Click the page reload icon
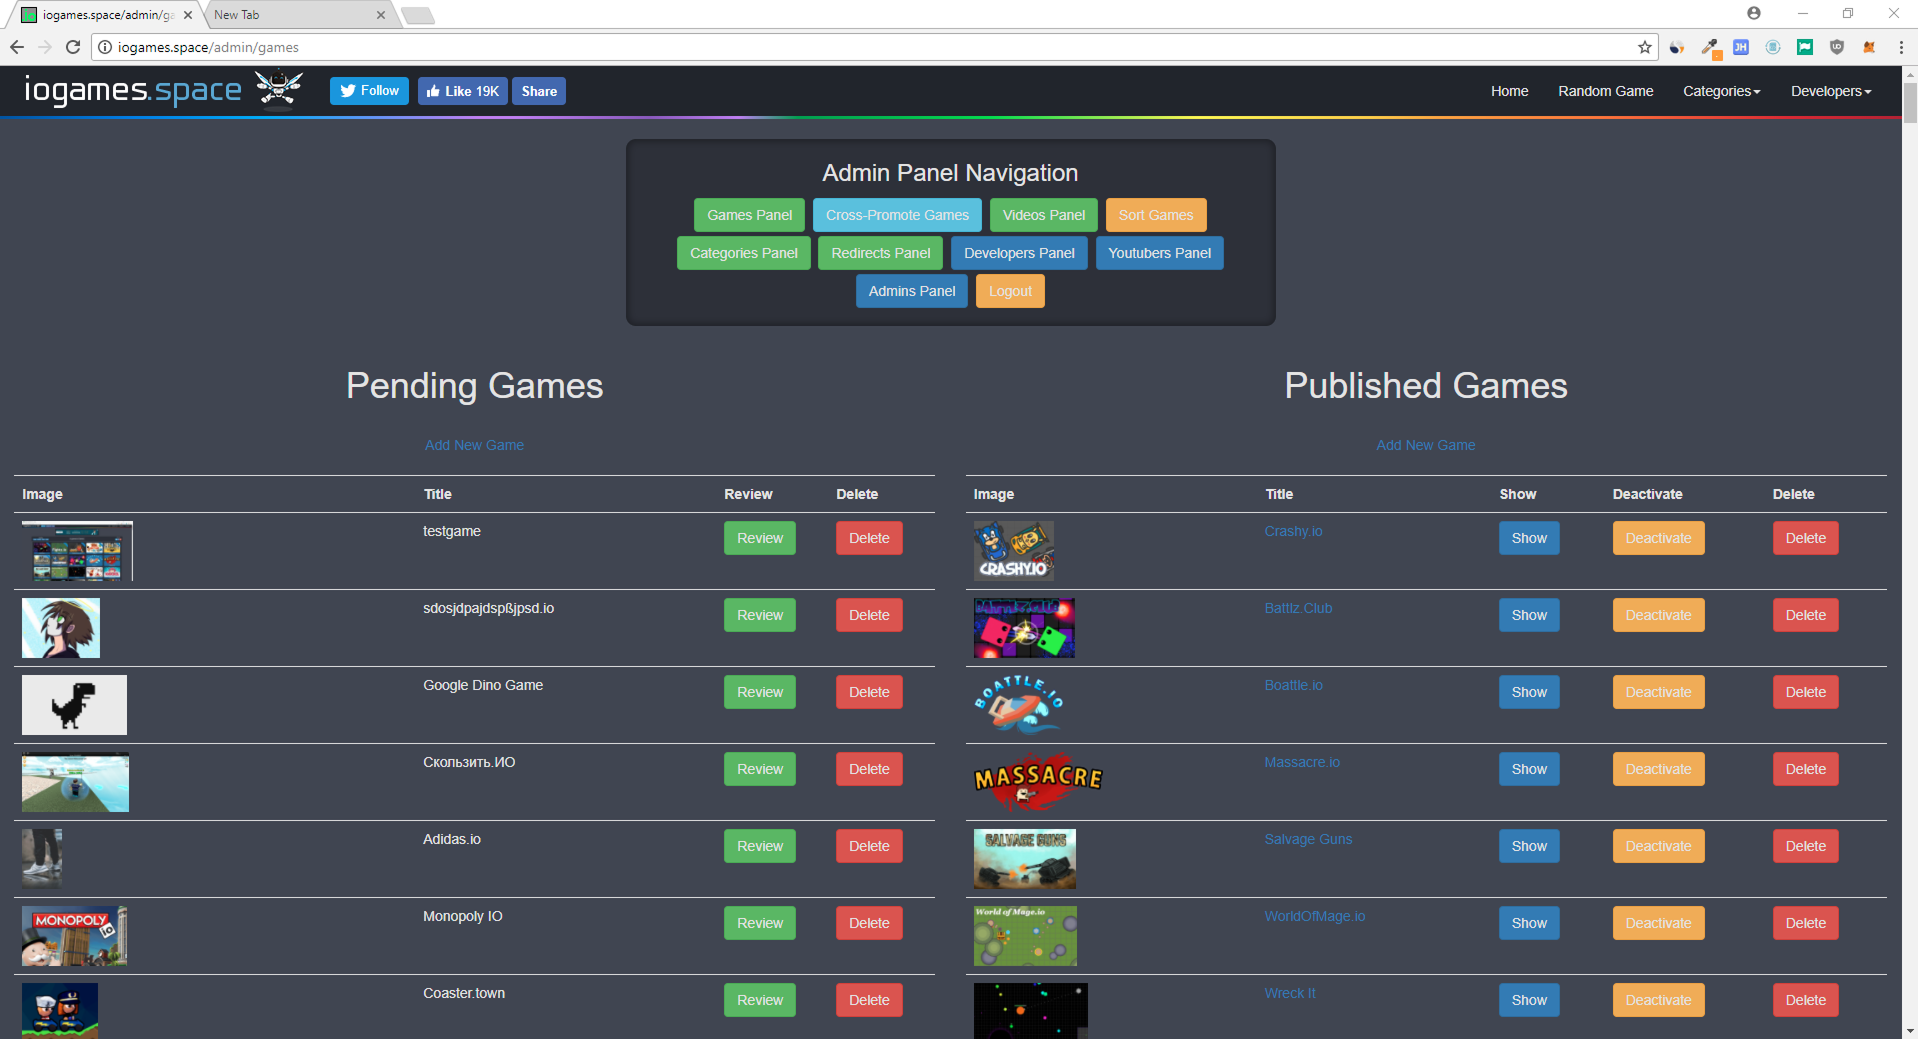1918x1039 pixels. pyautogui.click(x=73, y=46)
